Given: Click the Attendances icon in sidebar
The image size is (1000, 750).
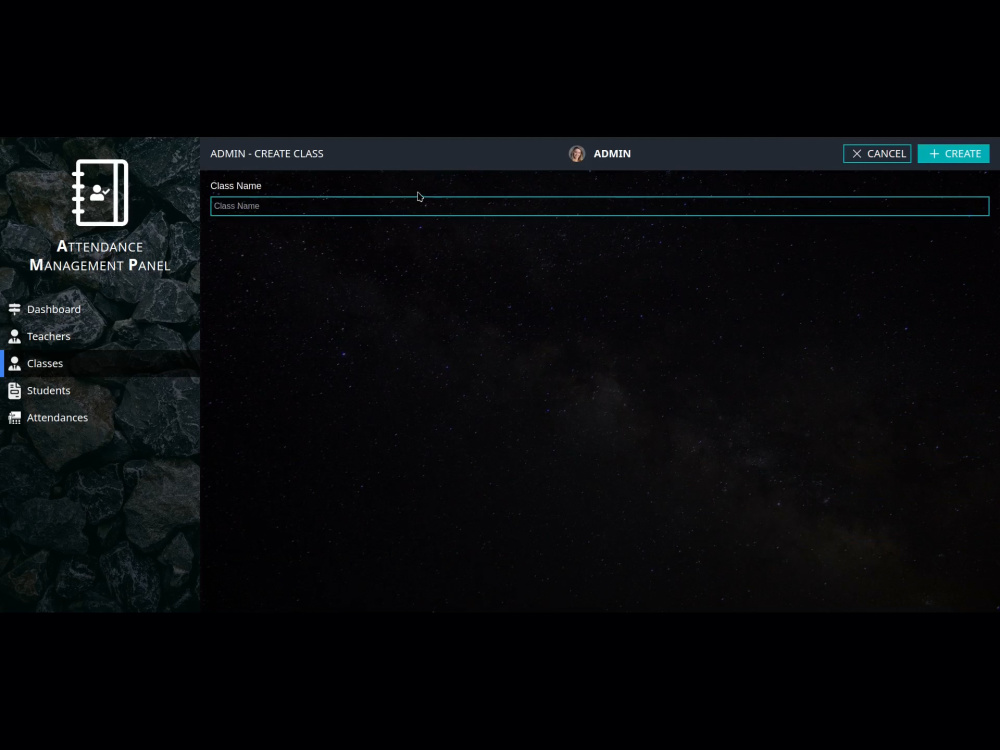Looking at the screenshot, I should (x=15, y=418).
